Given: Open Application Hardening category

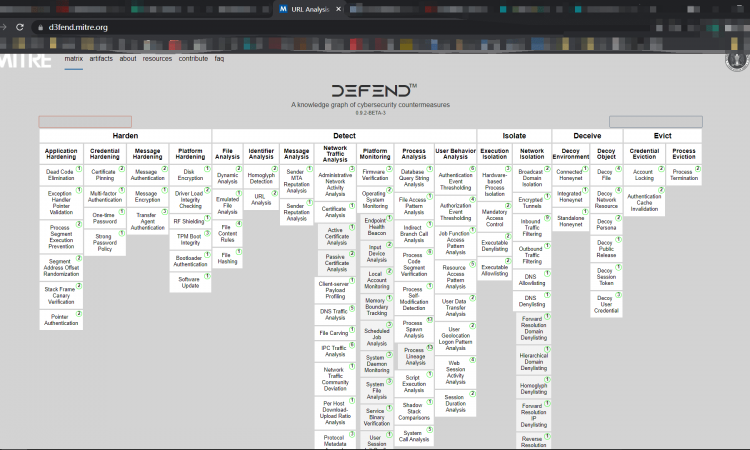Looking at the screenshot, I should point(61,154).
